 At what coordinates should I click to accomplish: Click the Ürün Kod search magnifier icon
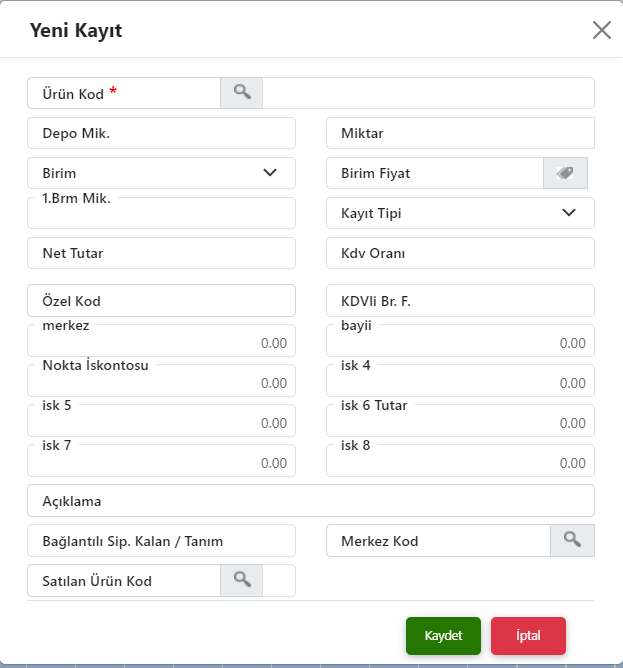[242, 93]
